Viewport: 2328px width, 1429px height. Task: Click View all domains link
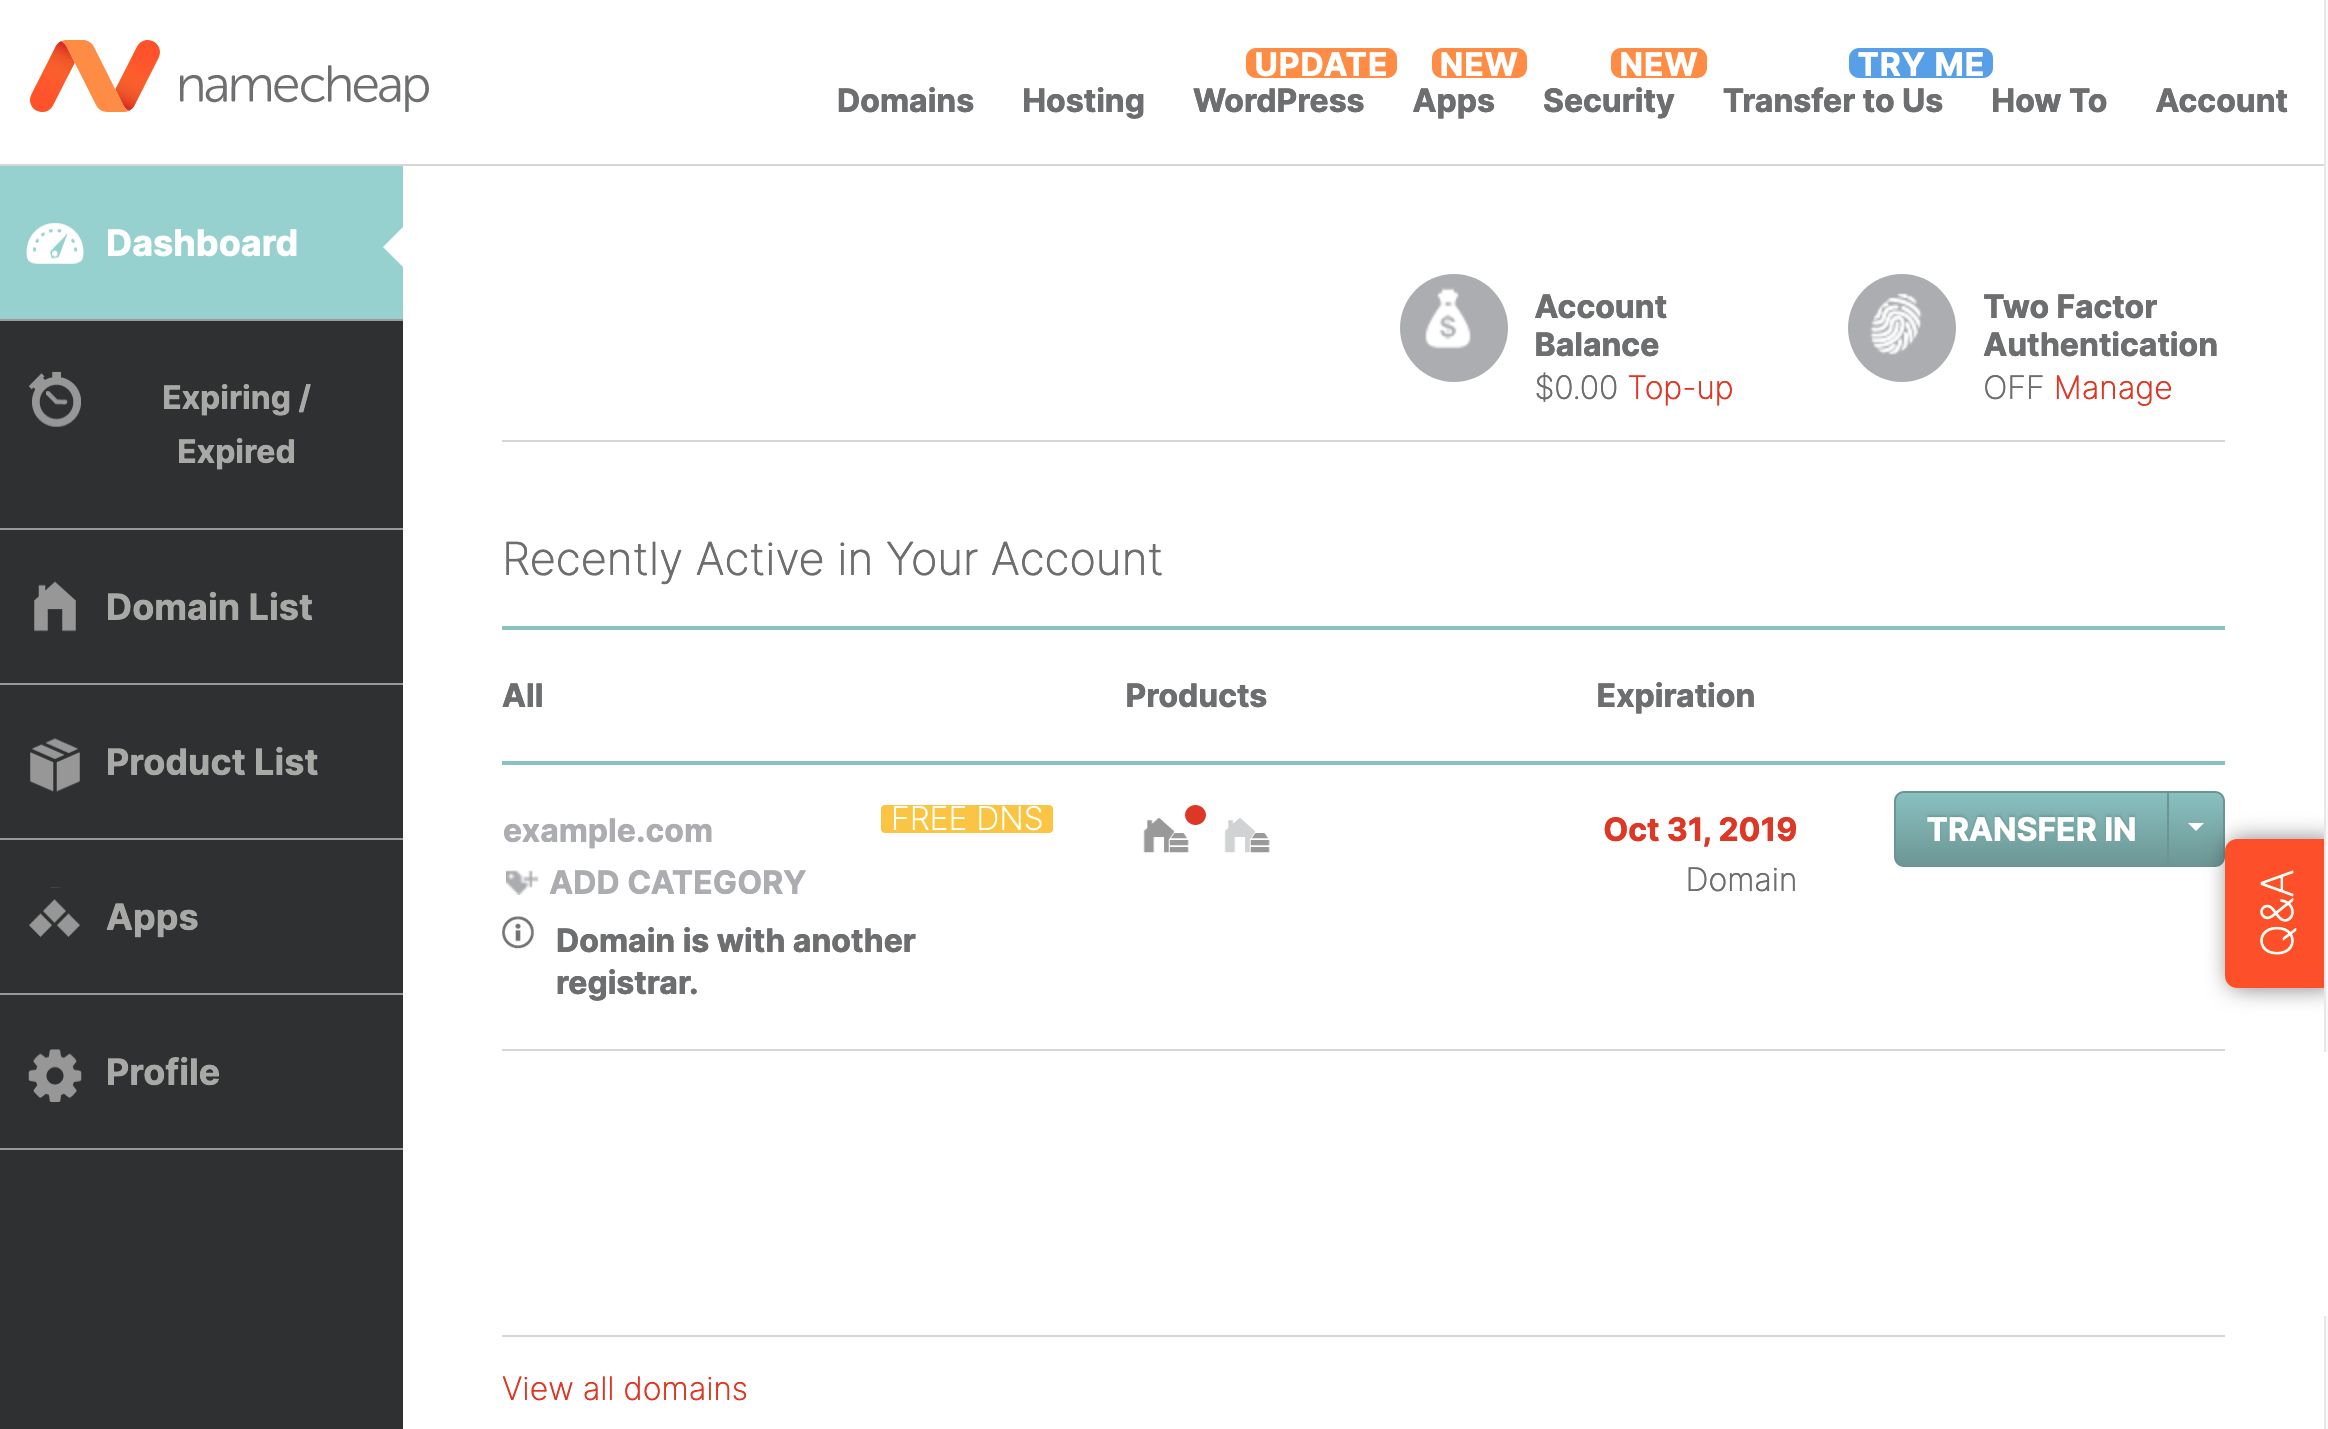tap(625, 1388)
